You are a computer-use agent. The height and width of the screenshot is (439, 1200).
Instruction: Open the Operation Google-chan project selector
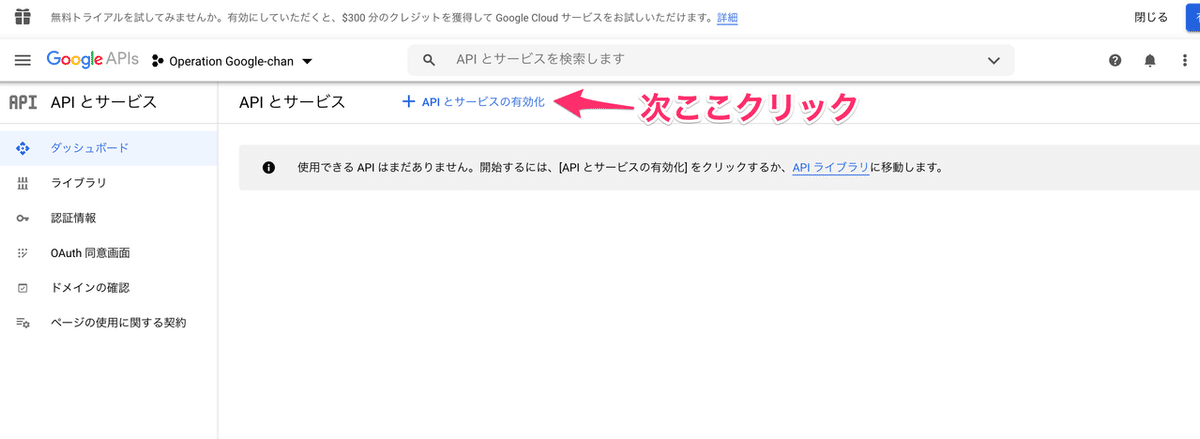pos(232,61)
